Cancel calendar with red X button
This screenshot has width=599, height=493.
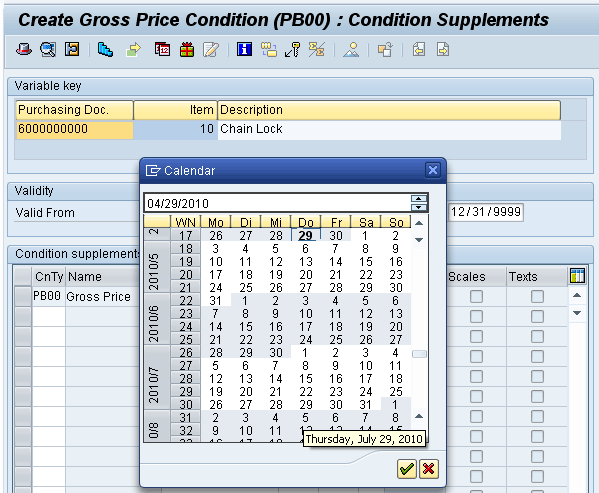[x=429, y=469]
